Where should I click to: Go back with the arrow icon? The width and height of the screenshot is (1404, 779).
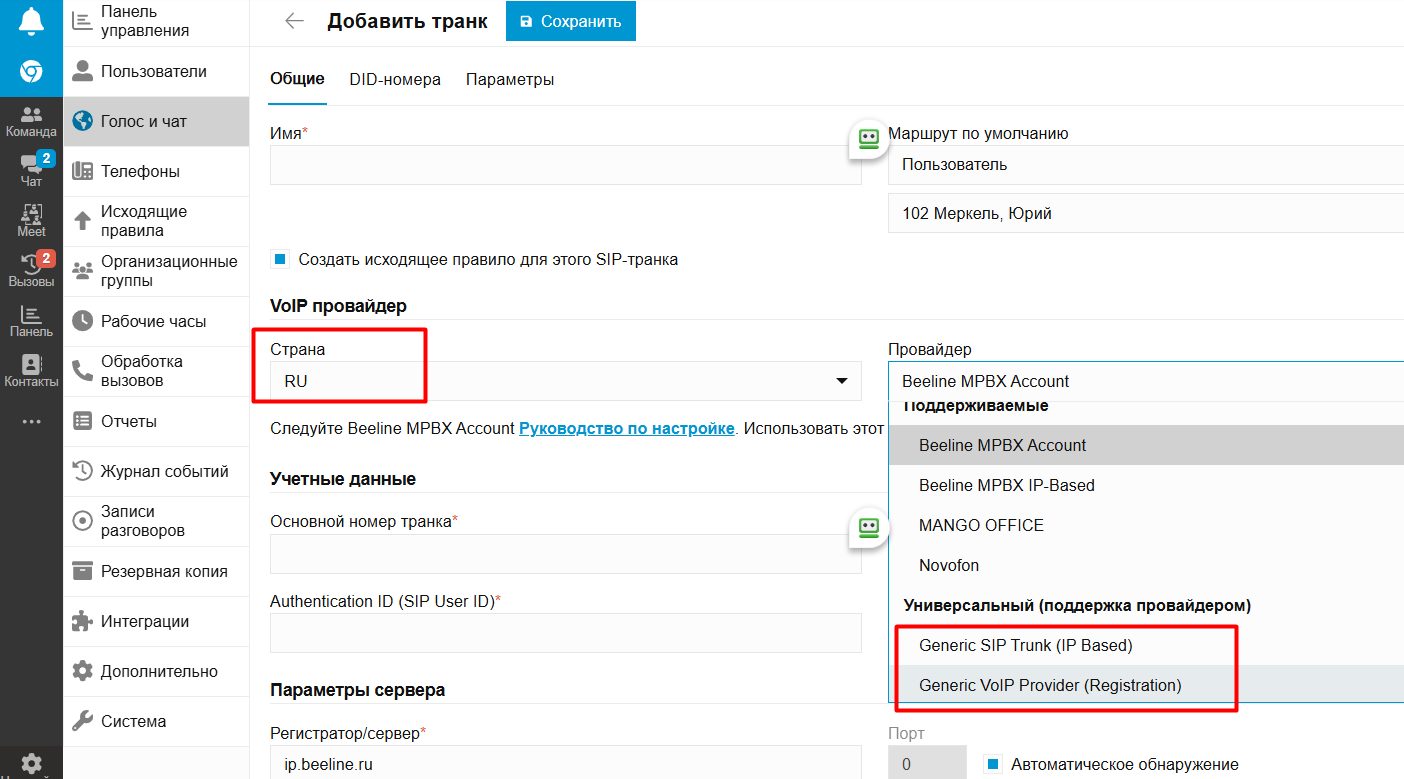coord(294,21)
